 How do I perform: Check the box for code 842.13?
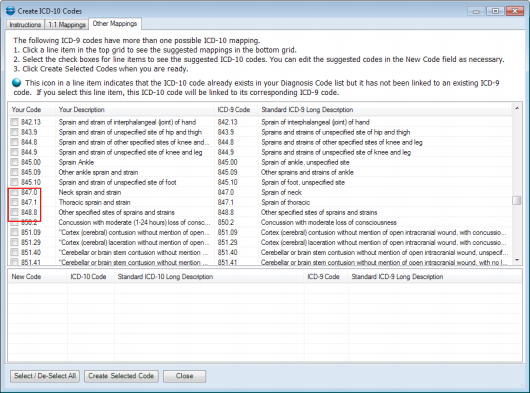pos(14,122)
